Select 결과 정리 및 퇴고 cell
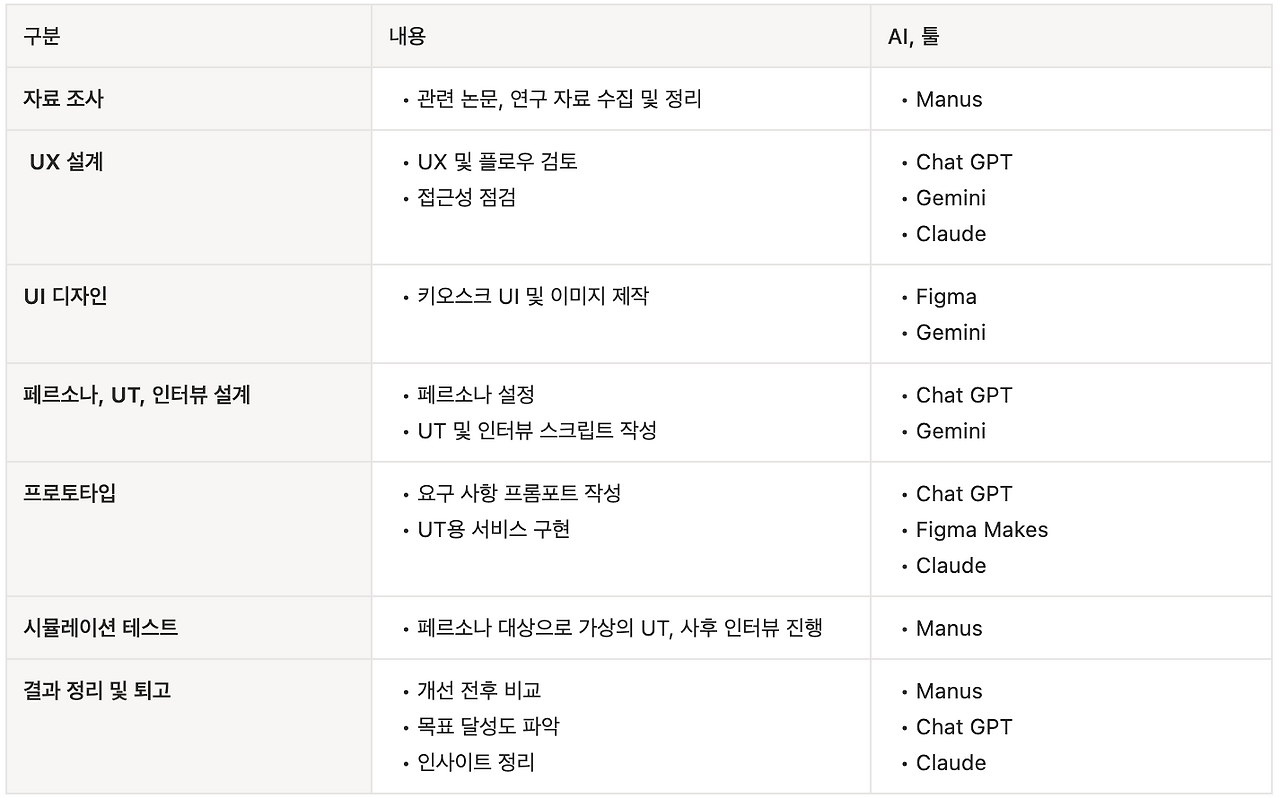 coord(97,690)
